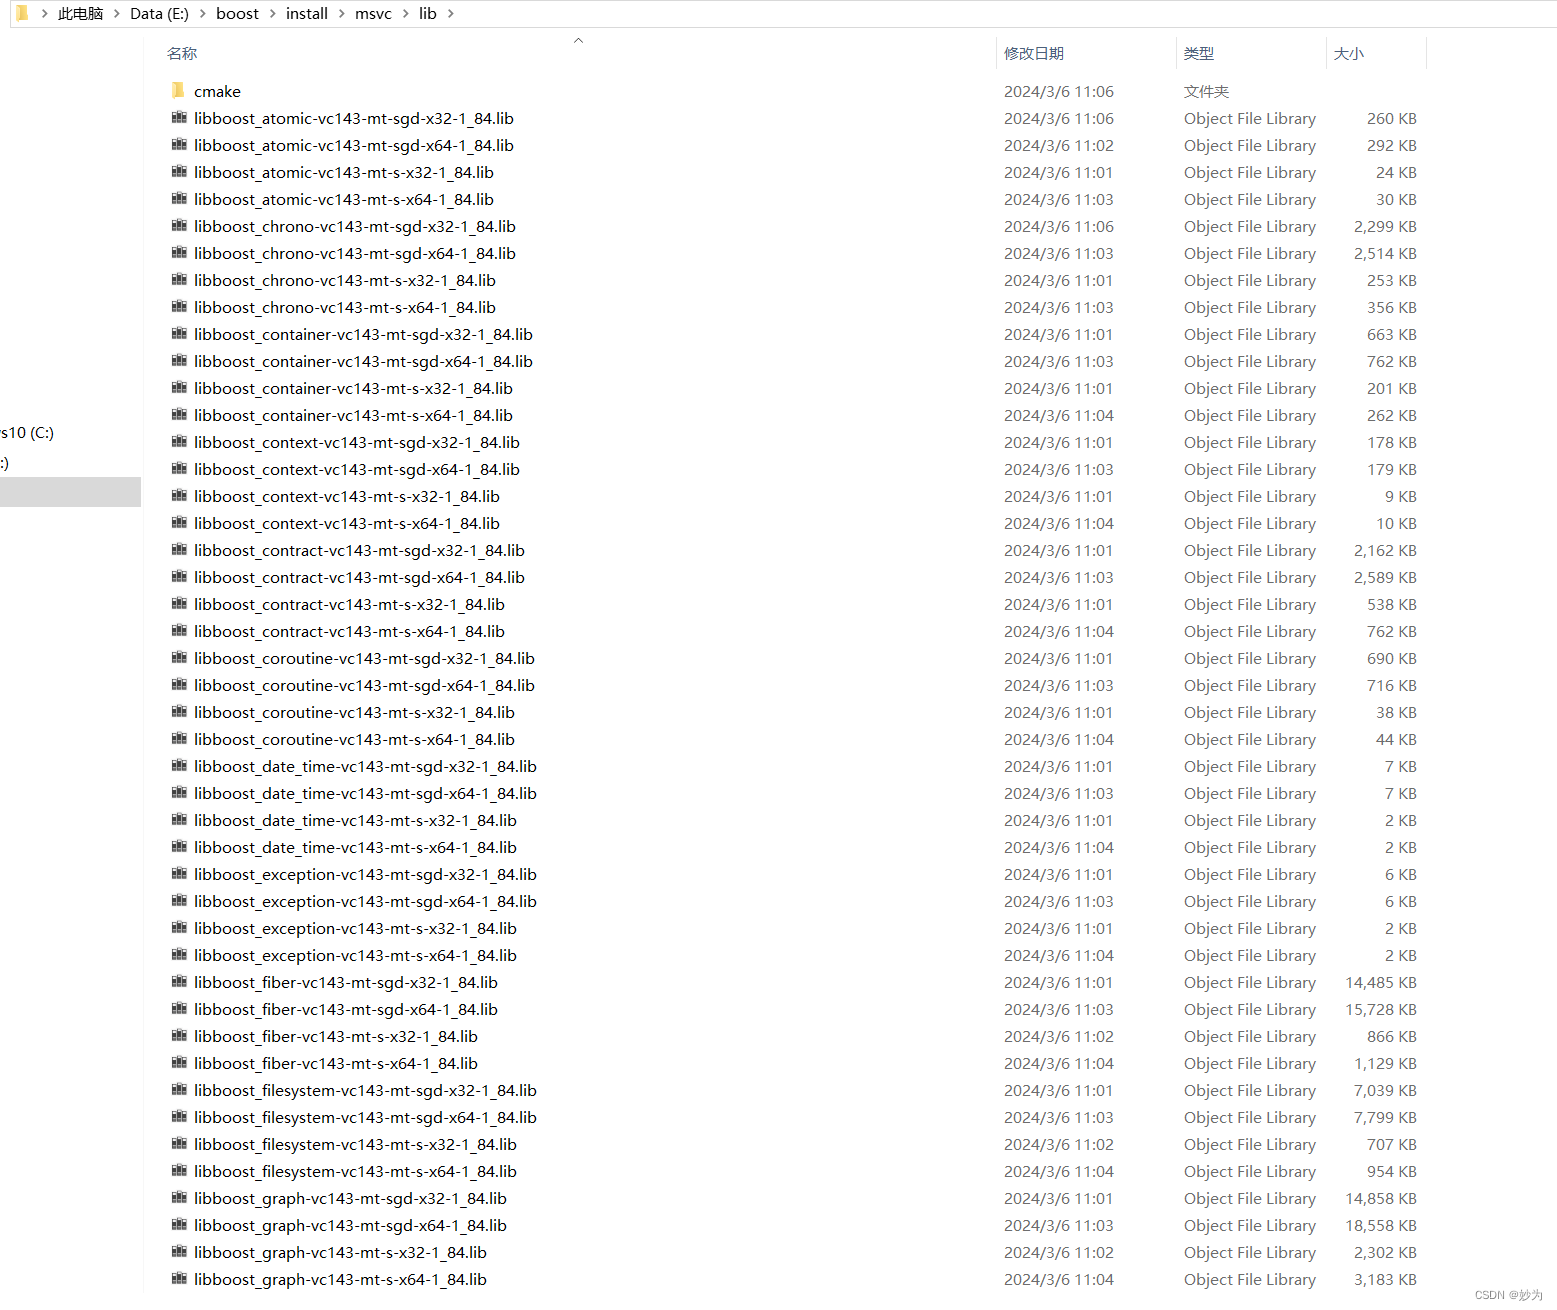Sort files by 名称 column header
Screen dimensions: 1557x1310
(182, 53)
